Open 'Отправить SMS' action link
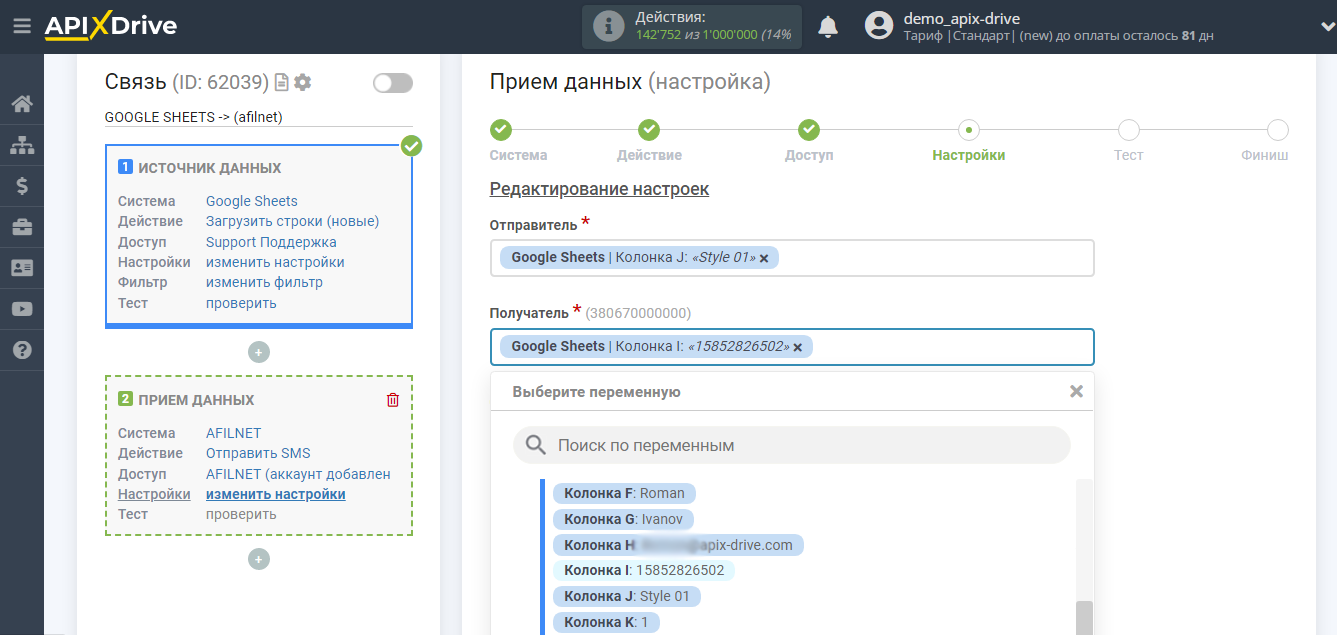 (x=258, y=453)
